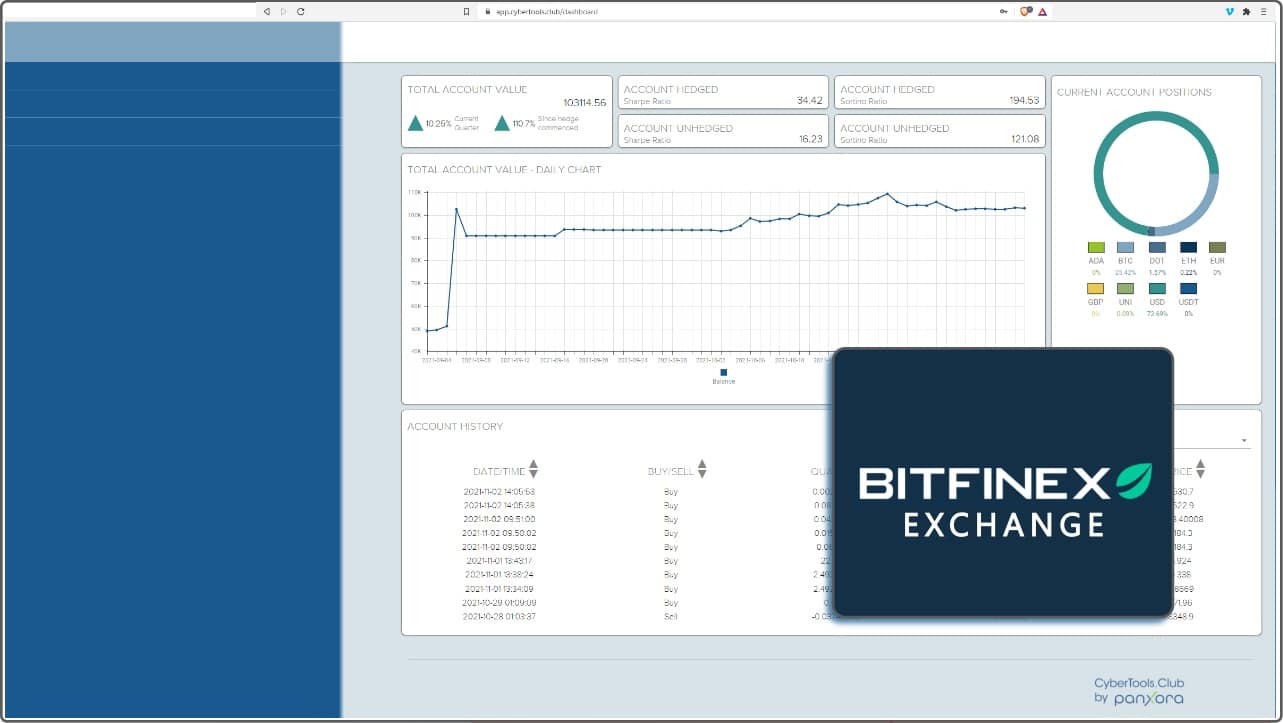The image size is (1283, 723).
Task: Sort the table by DATE/TIME ascending
Action: pyautogui.click(x=535, y=466)
